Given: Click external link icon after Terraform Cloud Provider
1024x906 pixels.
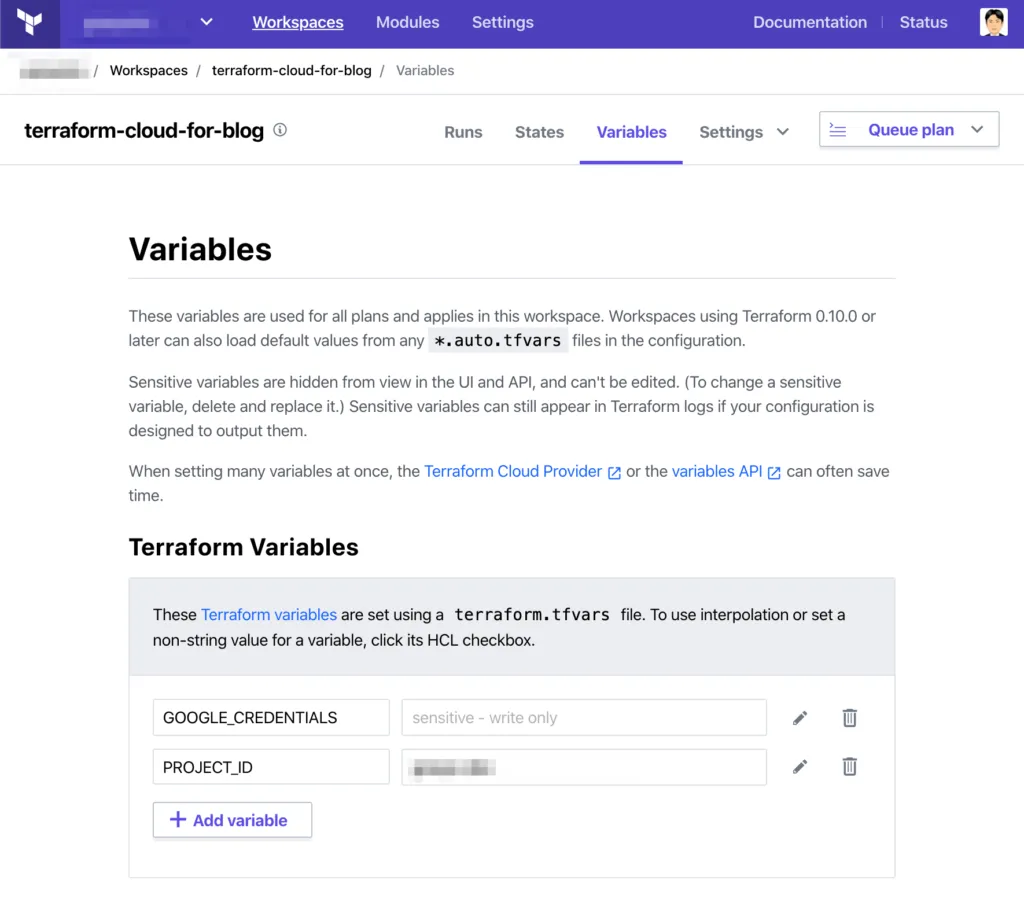Looking at the screenshot, I should [x=614, y=473].
